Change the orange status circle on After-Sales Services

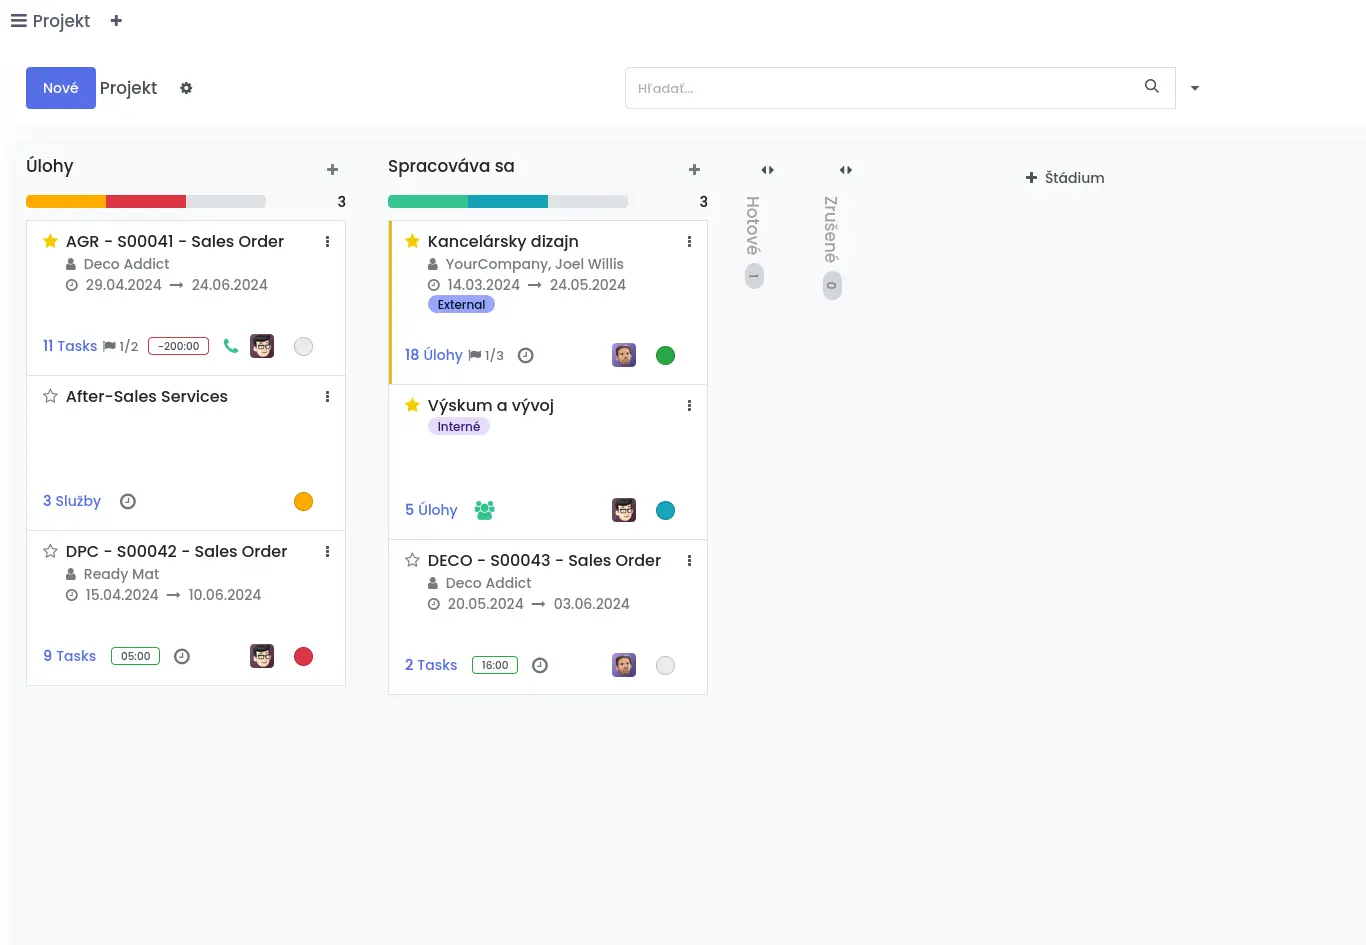pyautogui.click(x=304, y=501)
